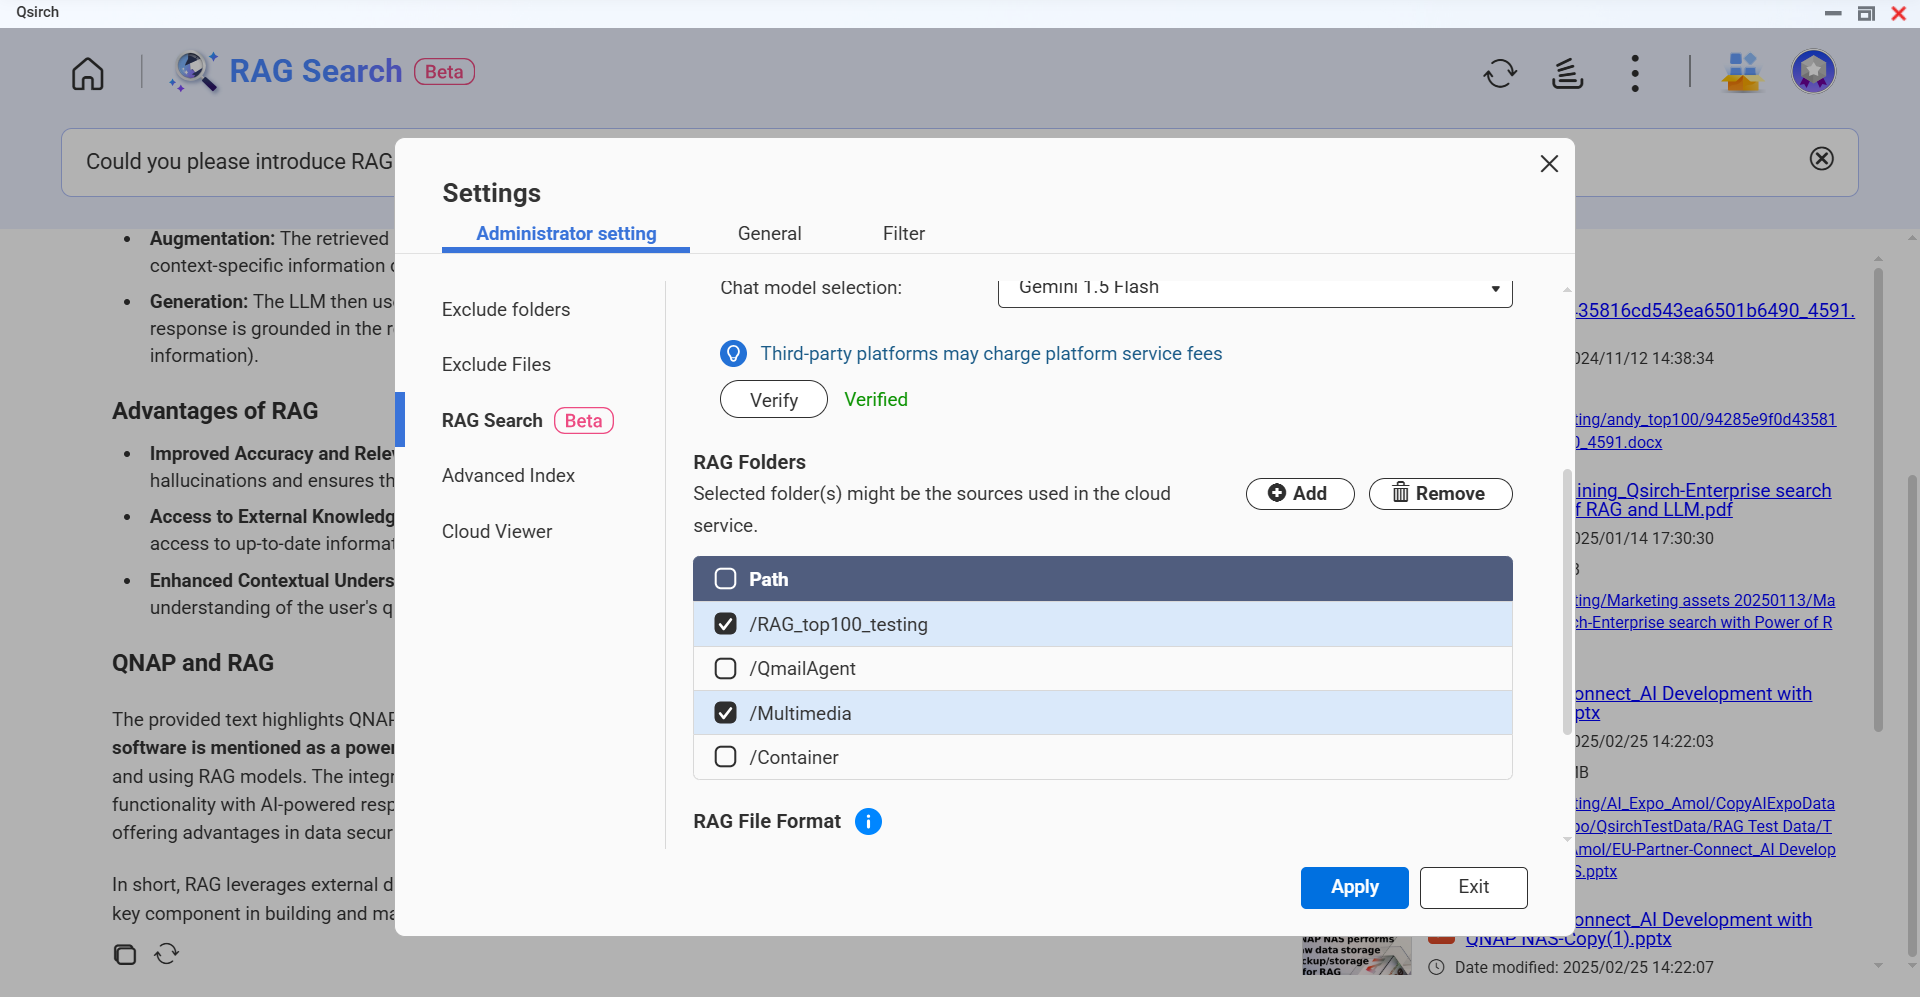
Task: Minimize the Qsirch window
Action: [x=1833, y=13]
